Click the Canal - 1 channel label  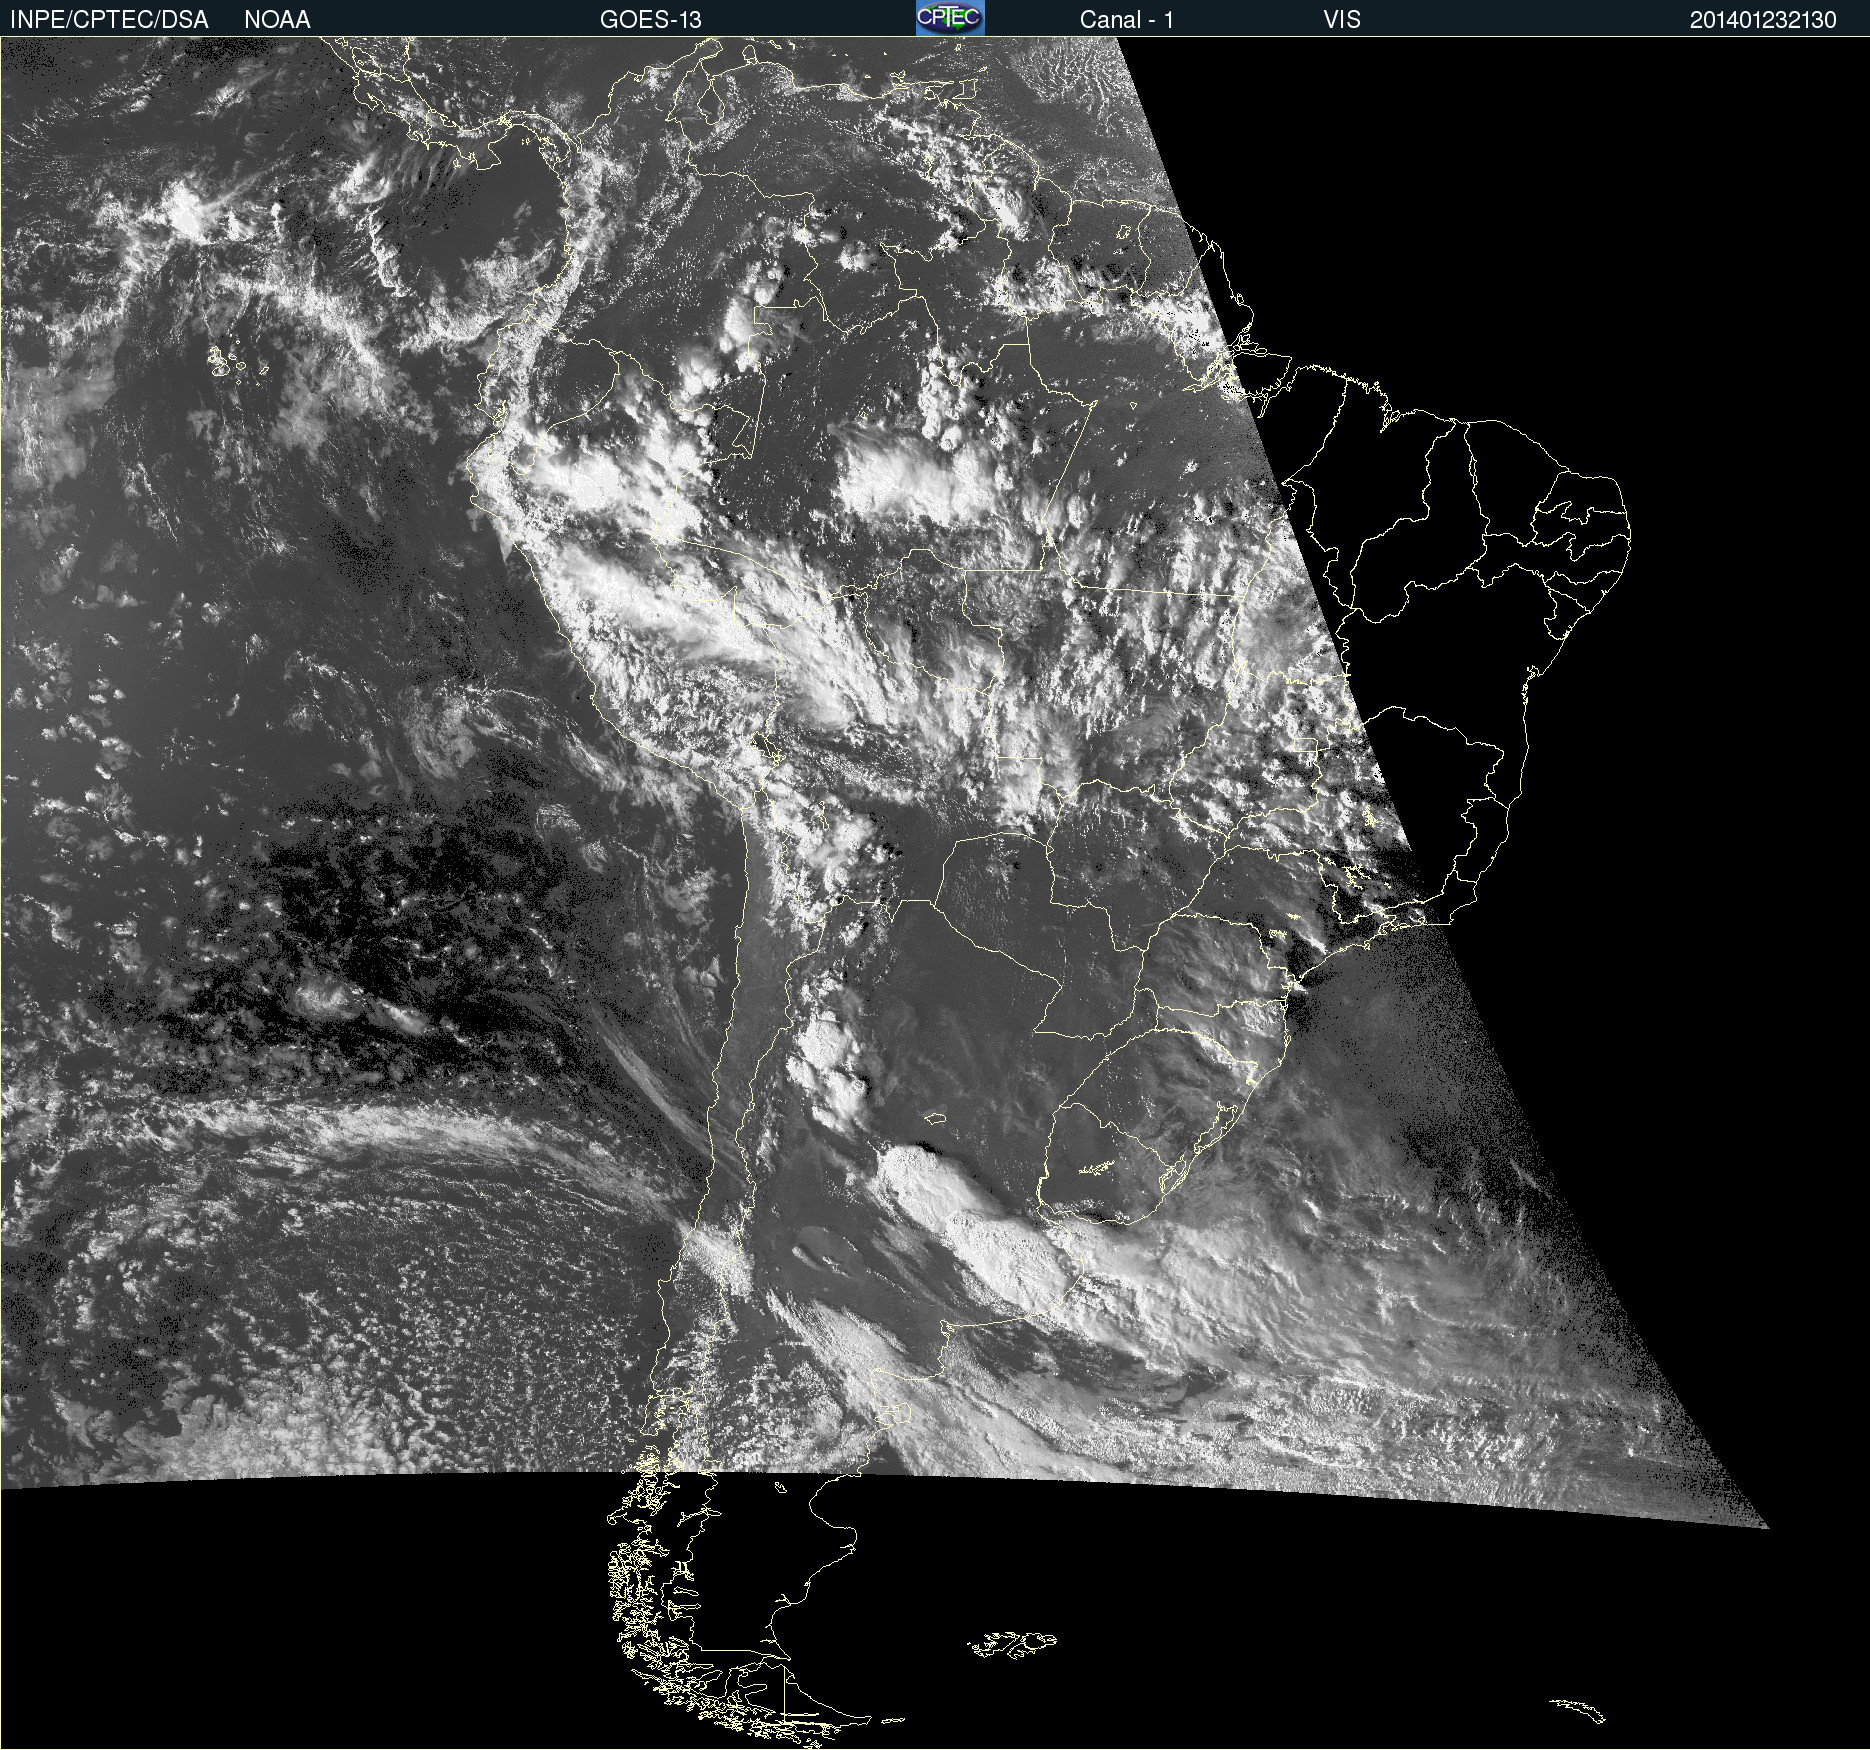[x=1126, y=20]
